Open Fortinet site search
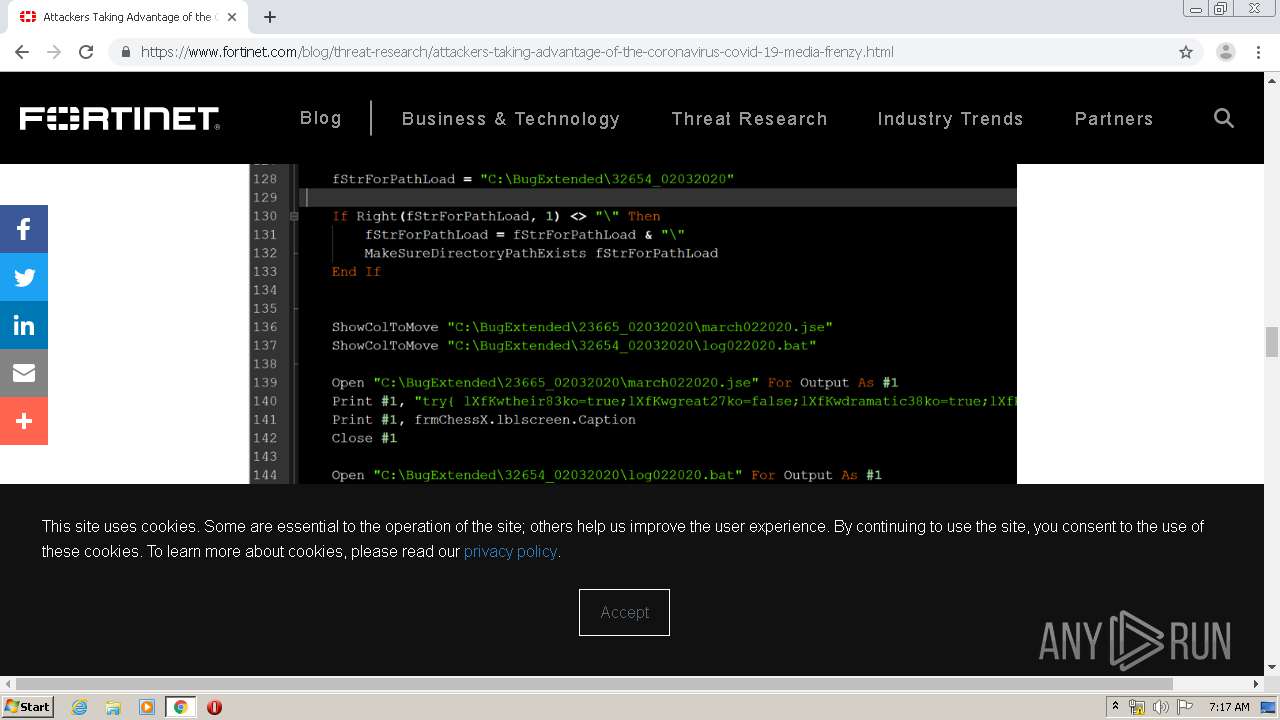The height and width of the screenshot is (720, 1280). tap(1223, 118)
